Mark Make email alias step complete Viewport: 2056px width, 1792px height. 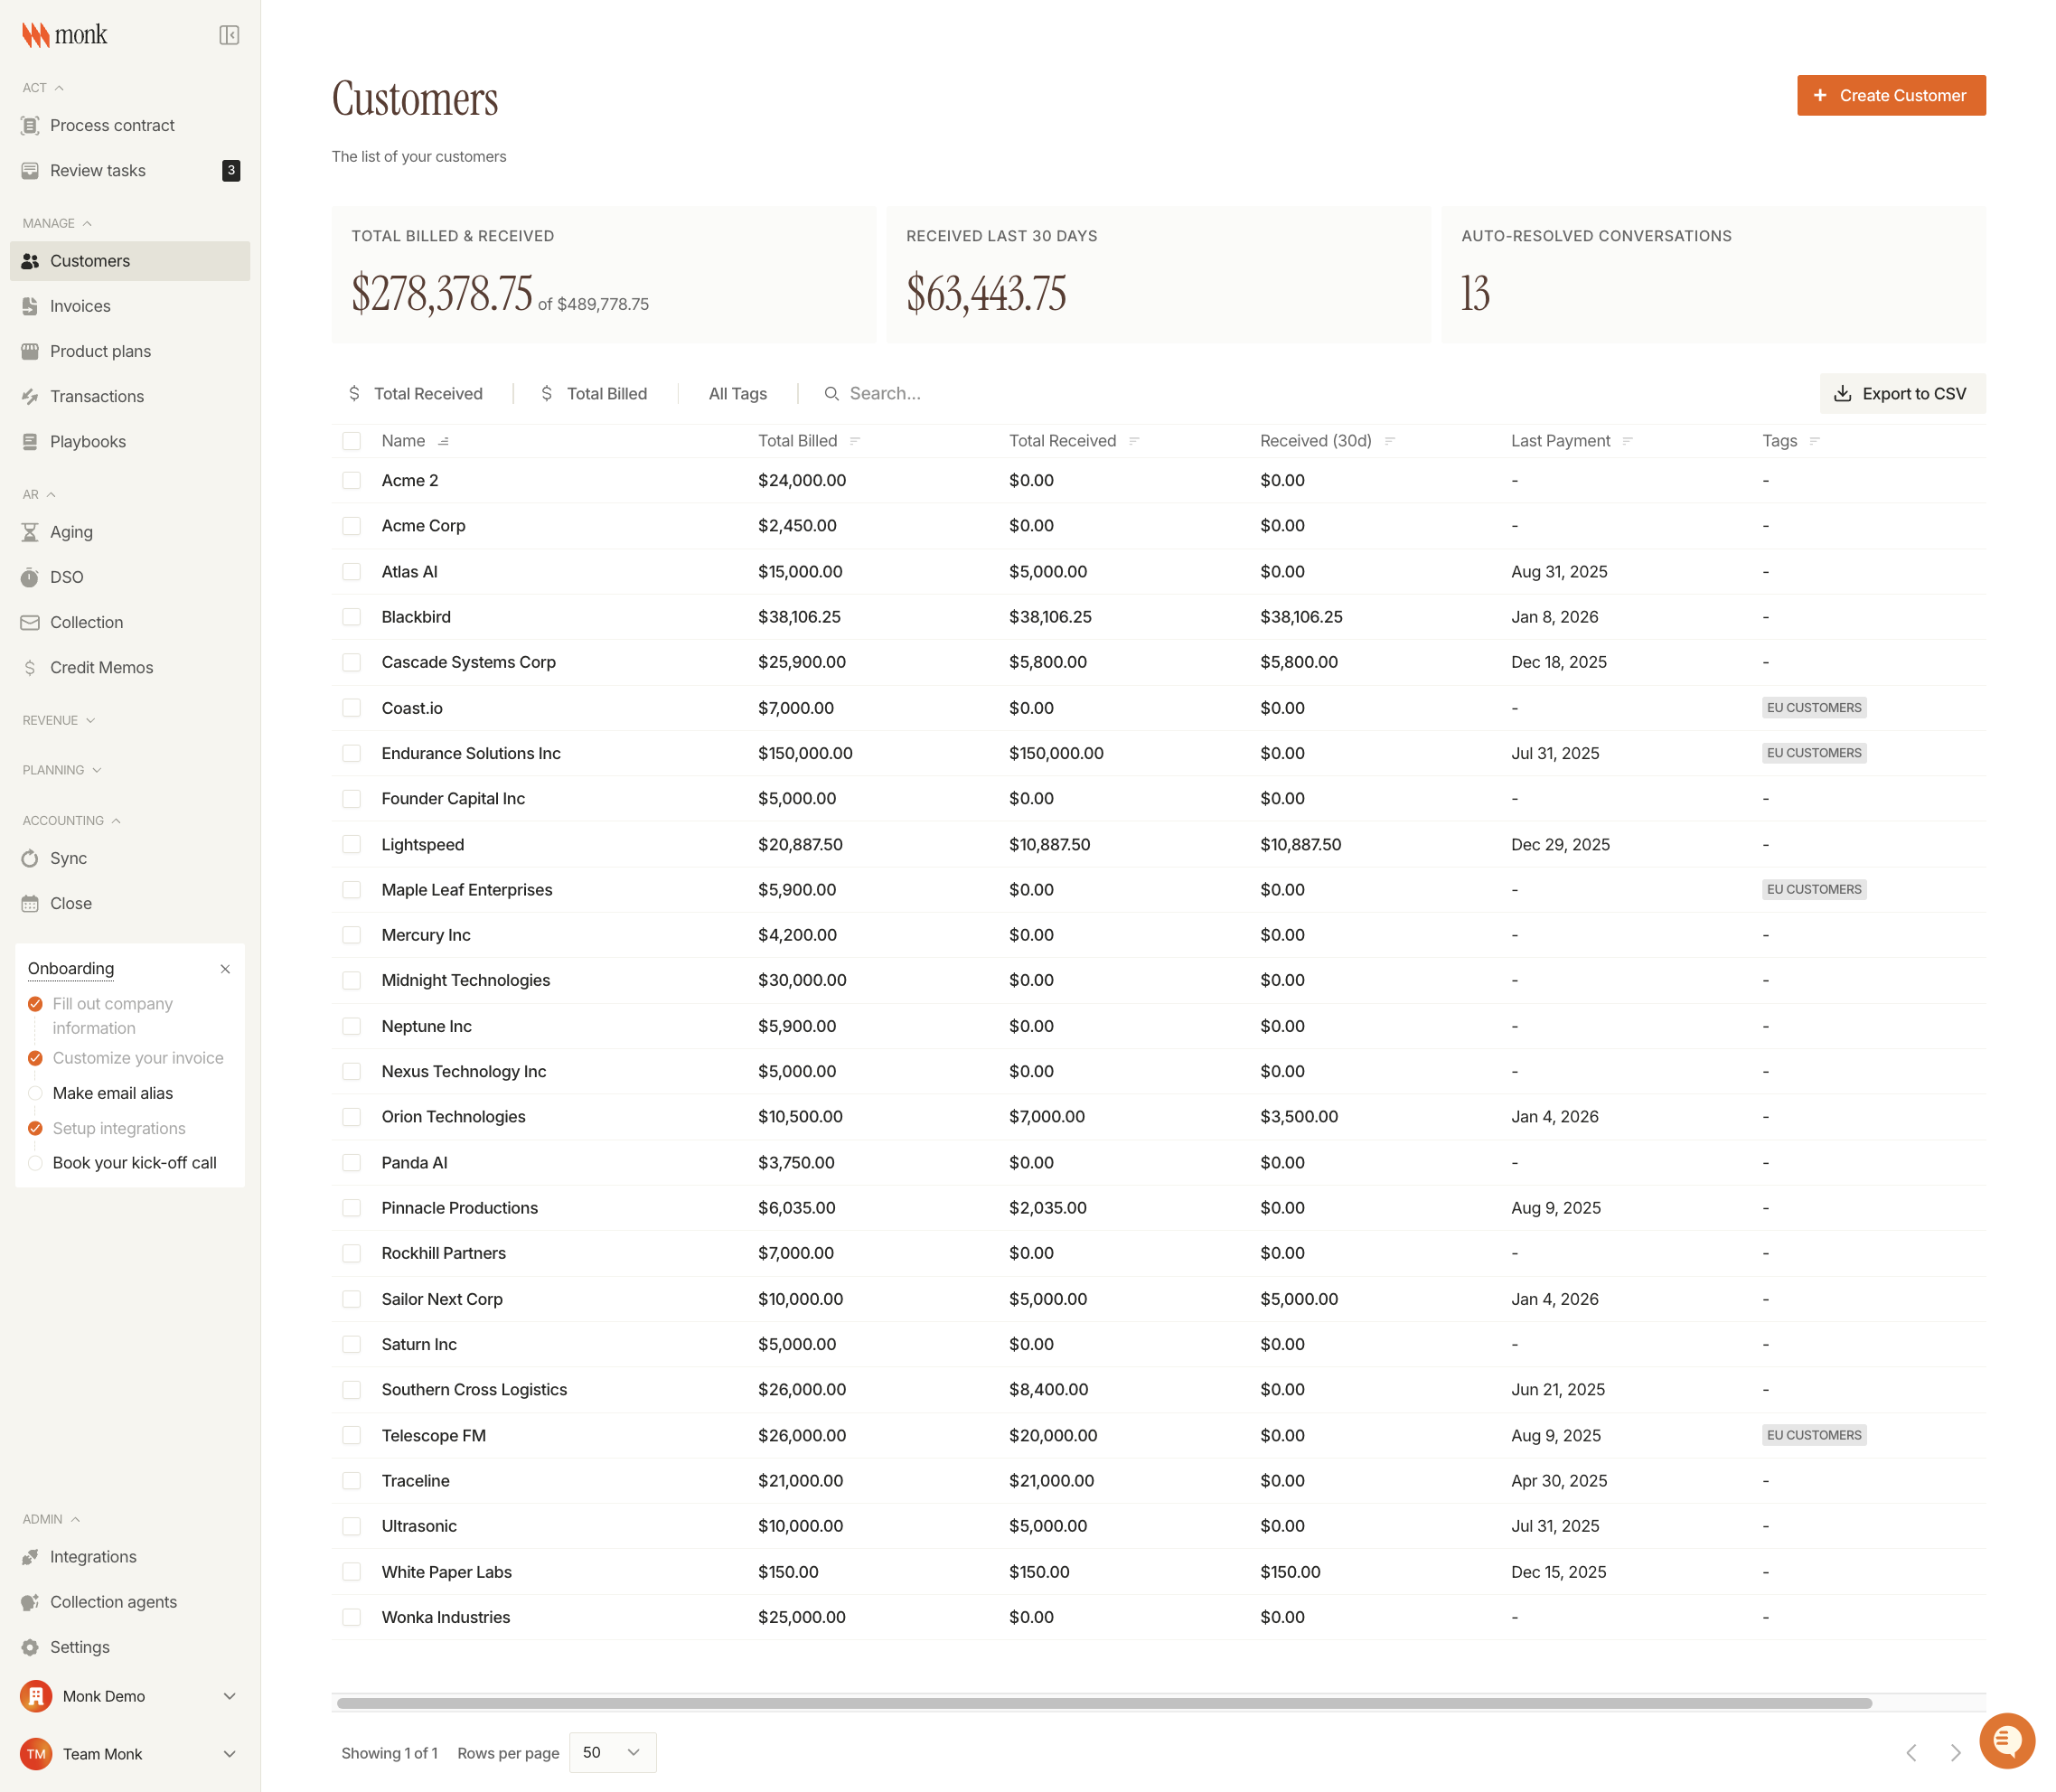pos(36,1093)
